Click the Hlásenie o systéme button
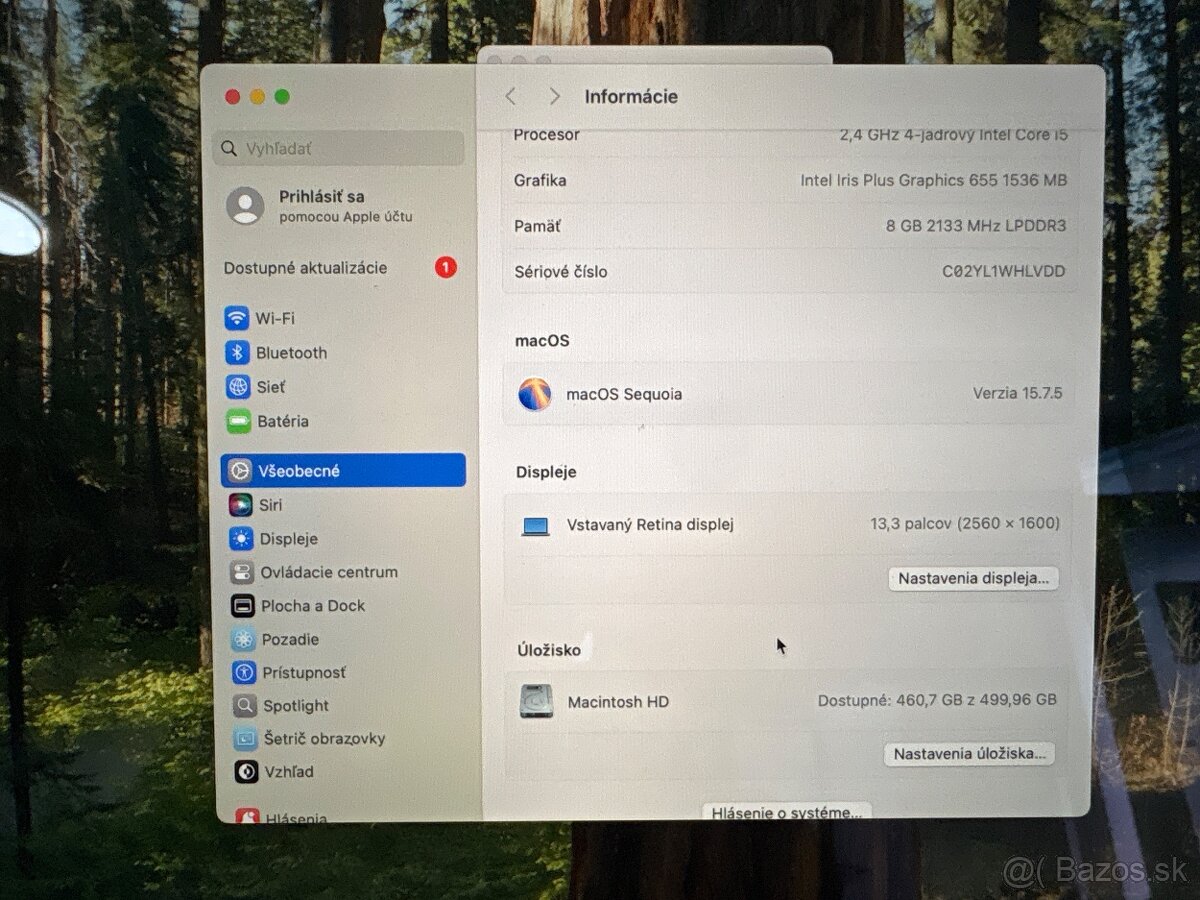Screen dimensions: 1200x900 [786, 812]
